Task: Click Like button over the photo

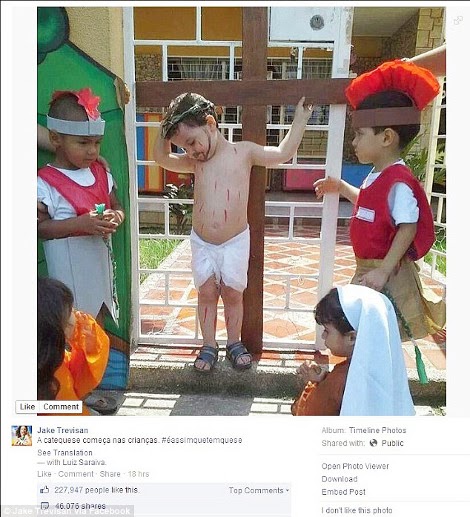Action: (27, 407)
